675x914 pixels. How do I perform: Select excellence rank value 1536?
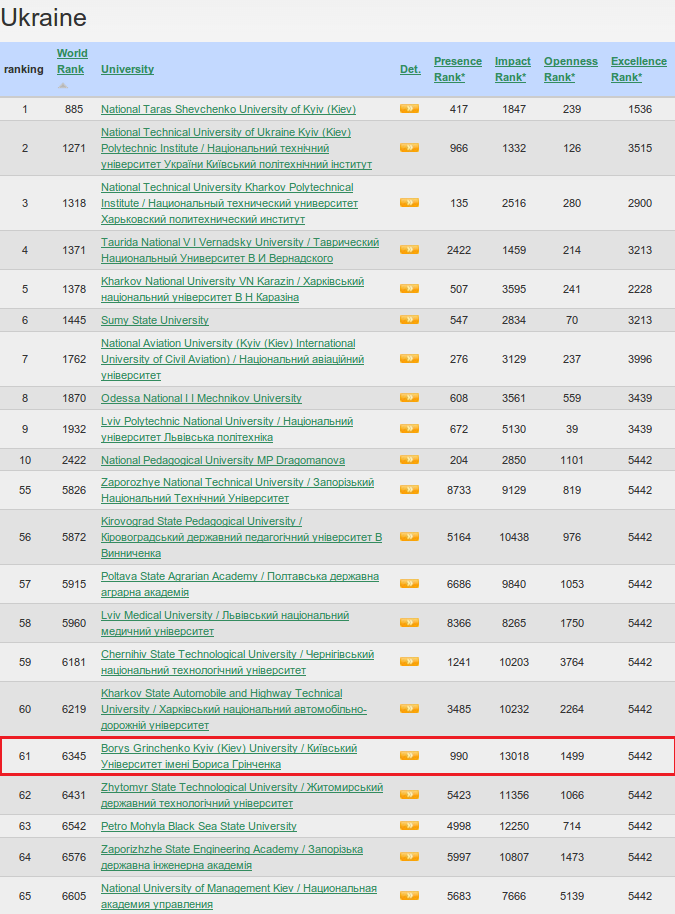tap(640, 109)
